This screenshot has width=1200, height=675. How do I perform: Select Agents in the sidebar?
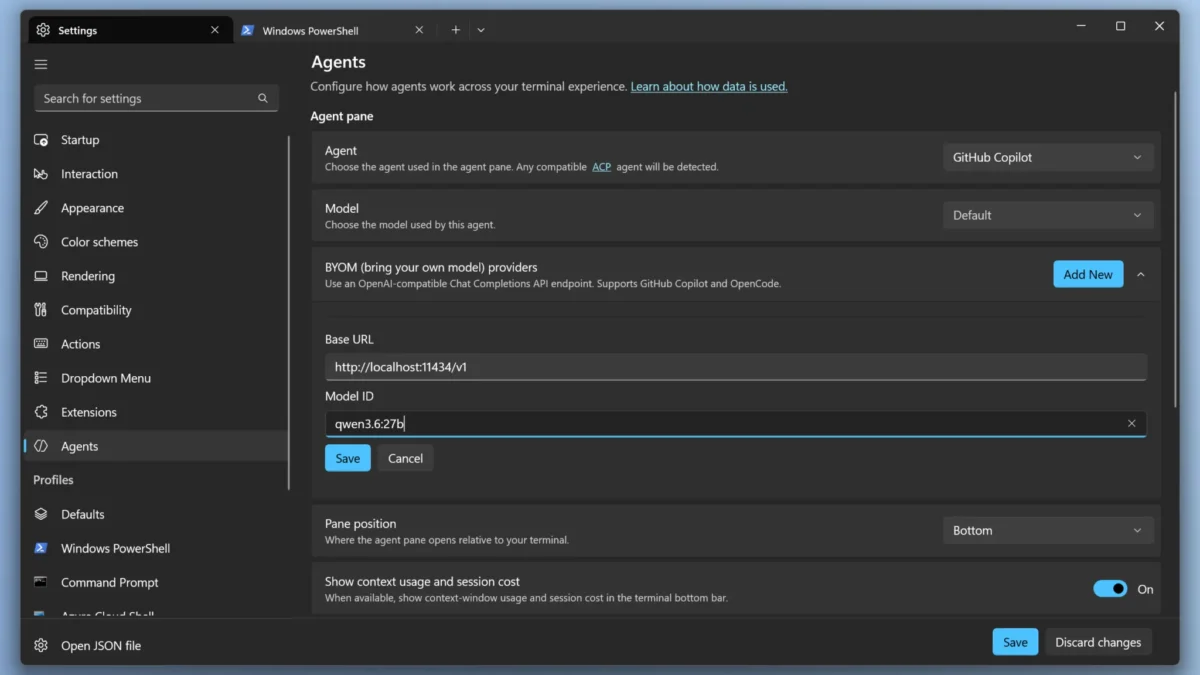click(x=156, y=446)
